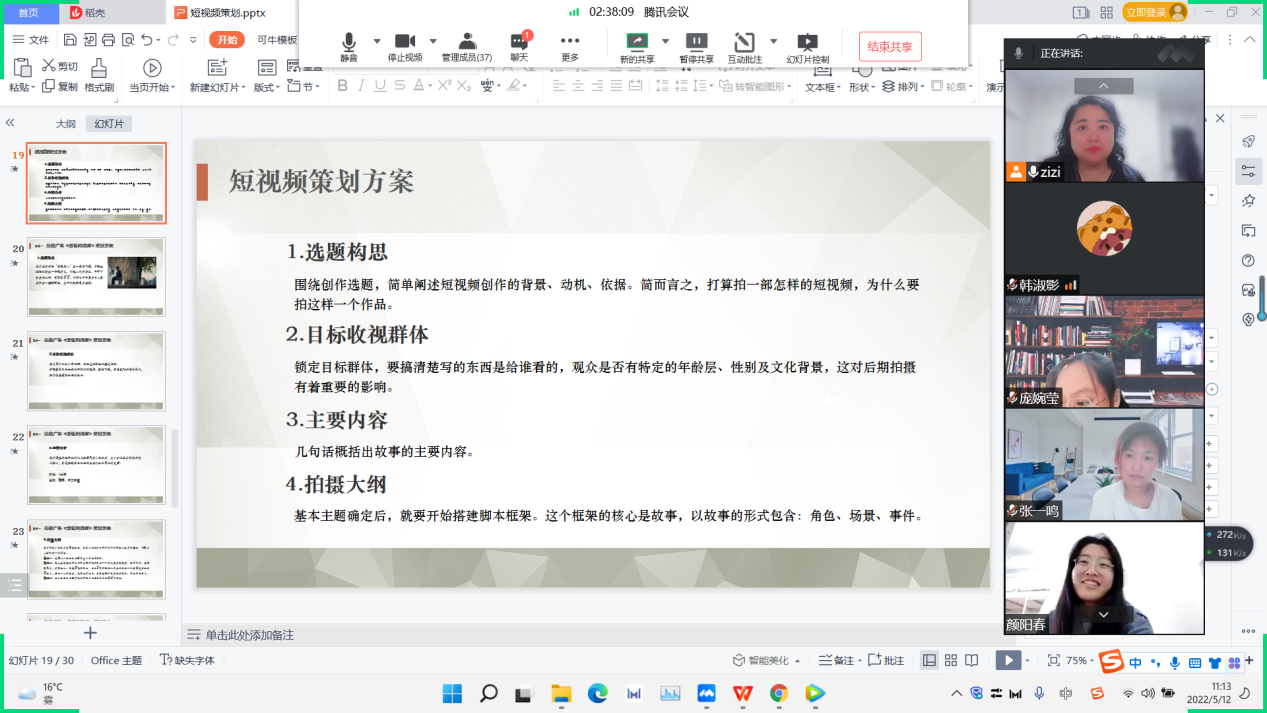Click the interactive annotation (互动批注) icon
This screenshot has height=713, width=1267.
[x=744, y=46]
